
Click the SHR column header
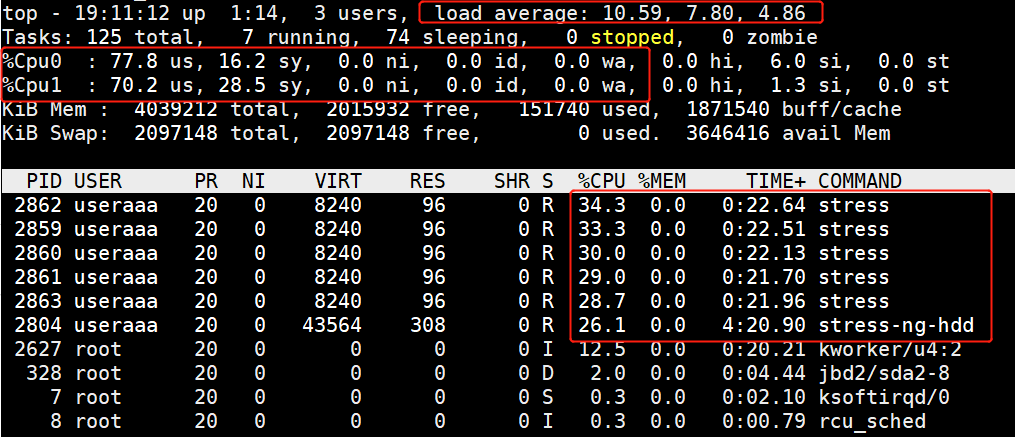click(511, 180)
